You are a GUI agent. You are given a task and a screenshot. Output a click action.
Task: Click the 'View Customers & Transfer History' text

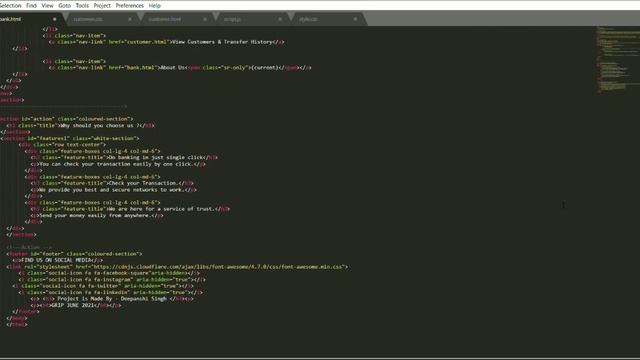(x=222, y=42)
